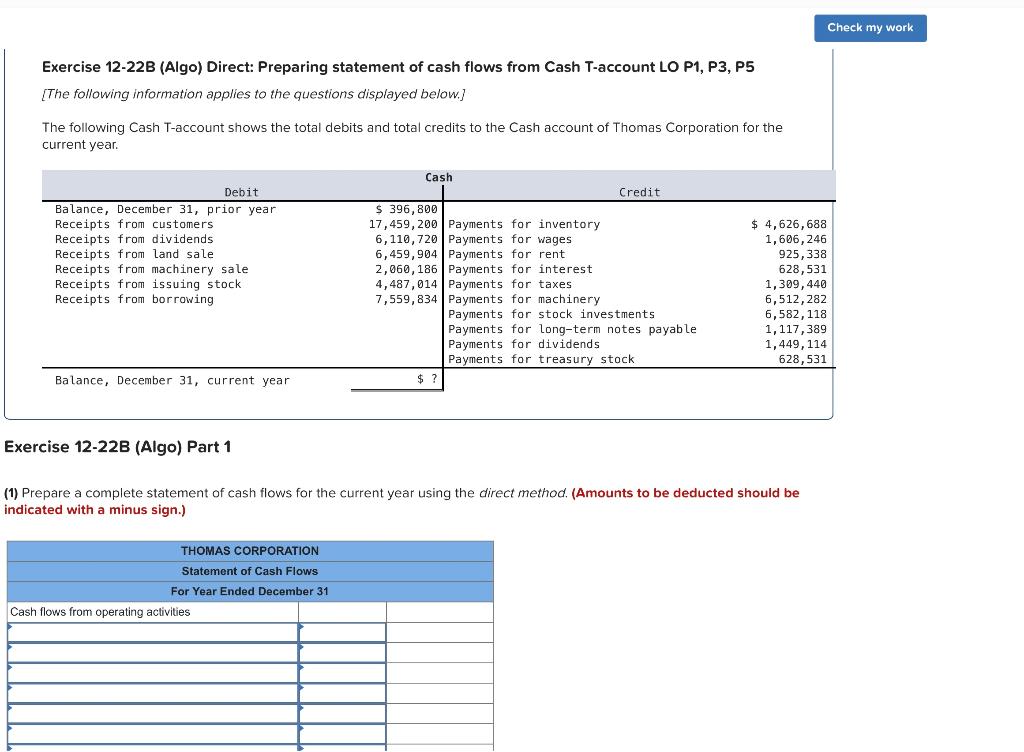Open the fourth row description dropdown
The height and width of the screenshot is (752, 1024).
tap(150, 693)
